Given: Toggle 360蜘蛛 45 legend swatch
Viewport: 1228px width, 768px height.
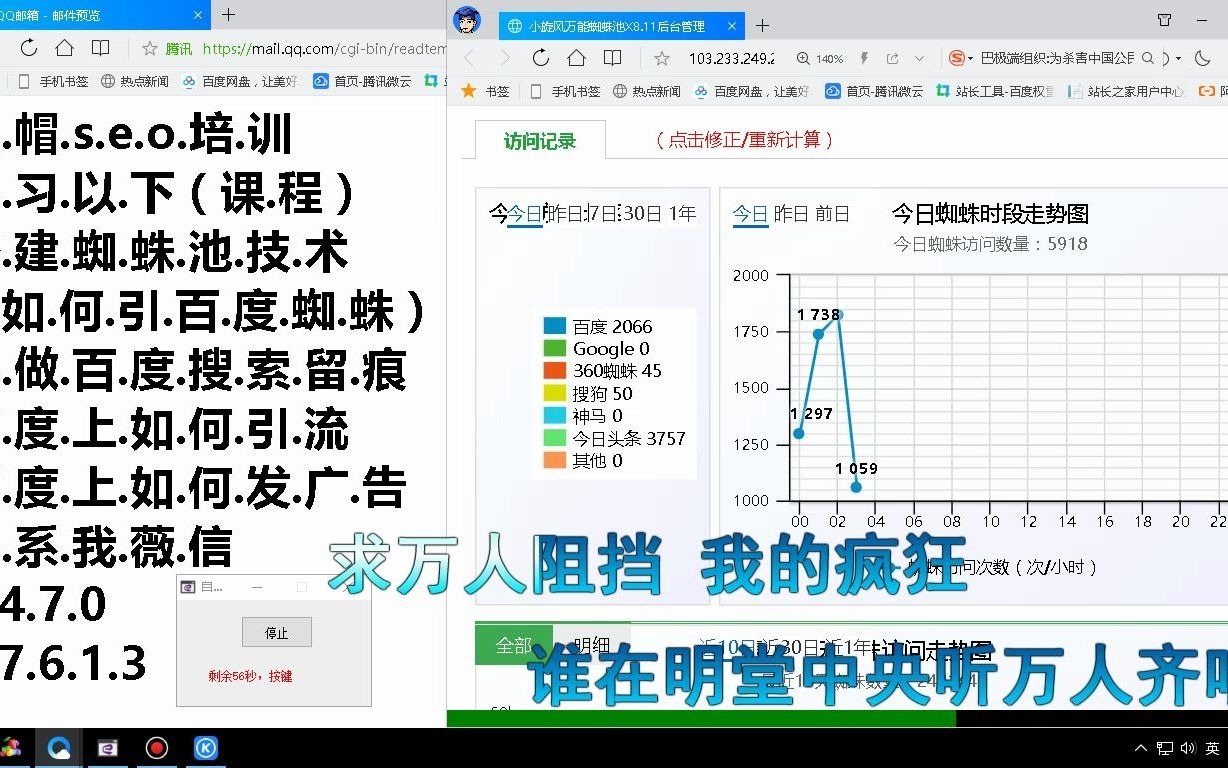Looking at the screenshot, I should pyautogui.click(x=555, y=370).
